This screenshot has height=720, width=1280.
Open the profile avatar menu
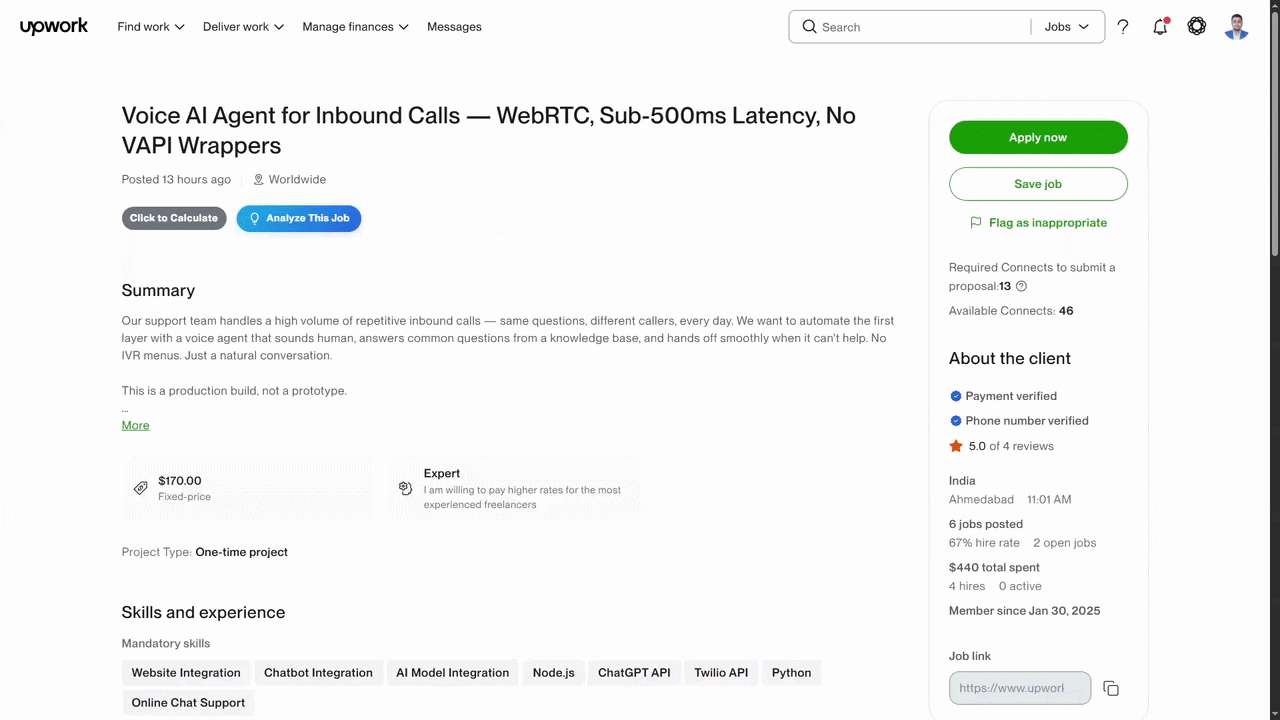pos(1237,27)
